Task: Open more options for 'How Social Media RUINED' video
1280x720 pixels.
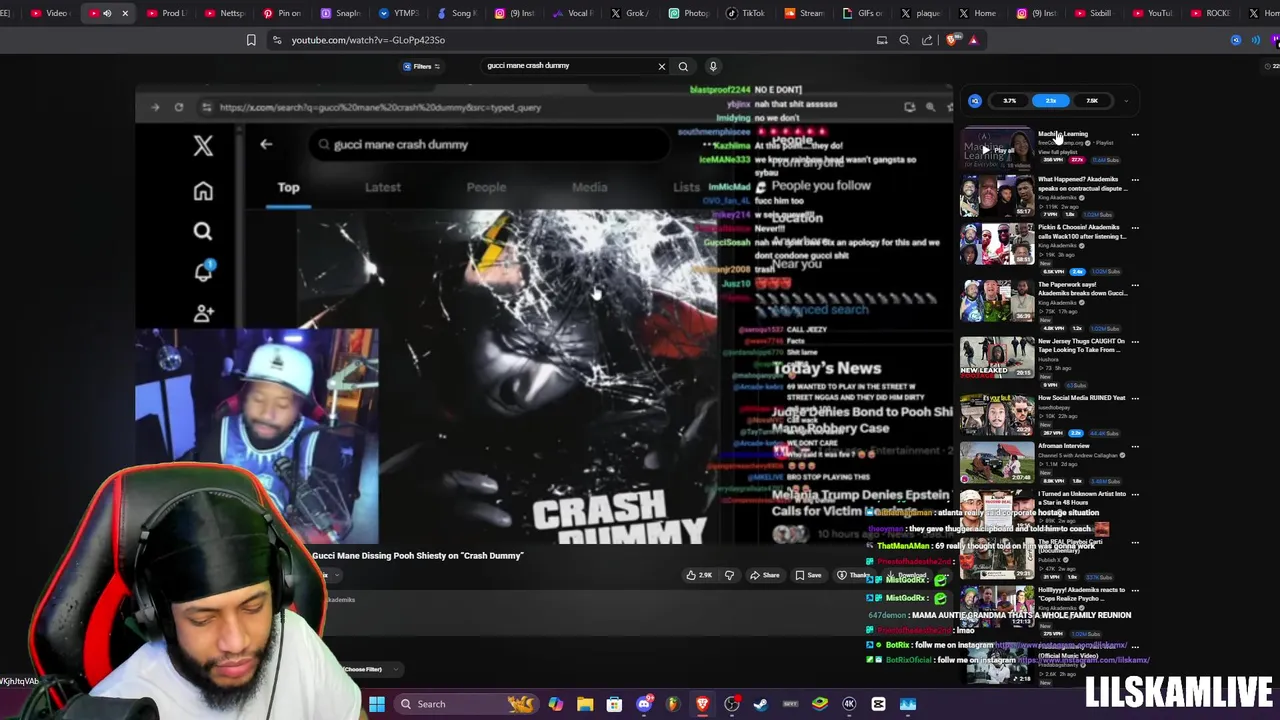Action: 1135,399
